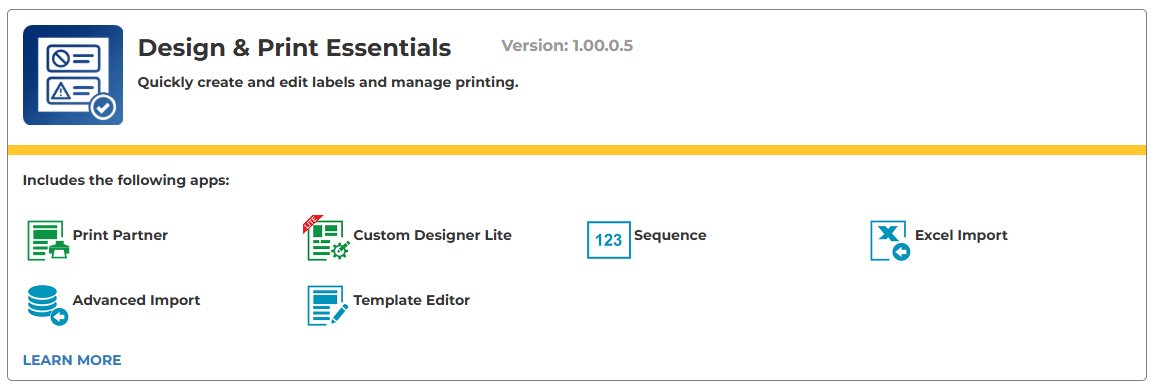Select the Custom Designer Lite icon

pyautogui.click(x=327, y=238)
